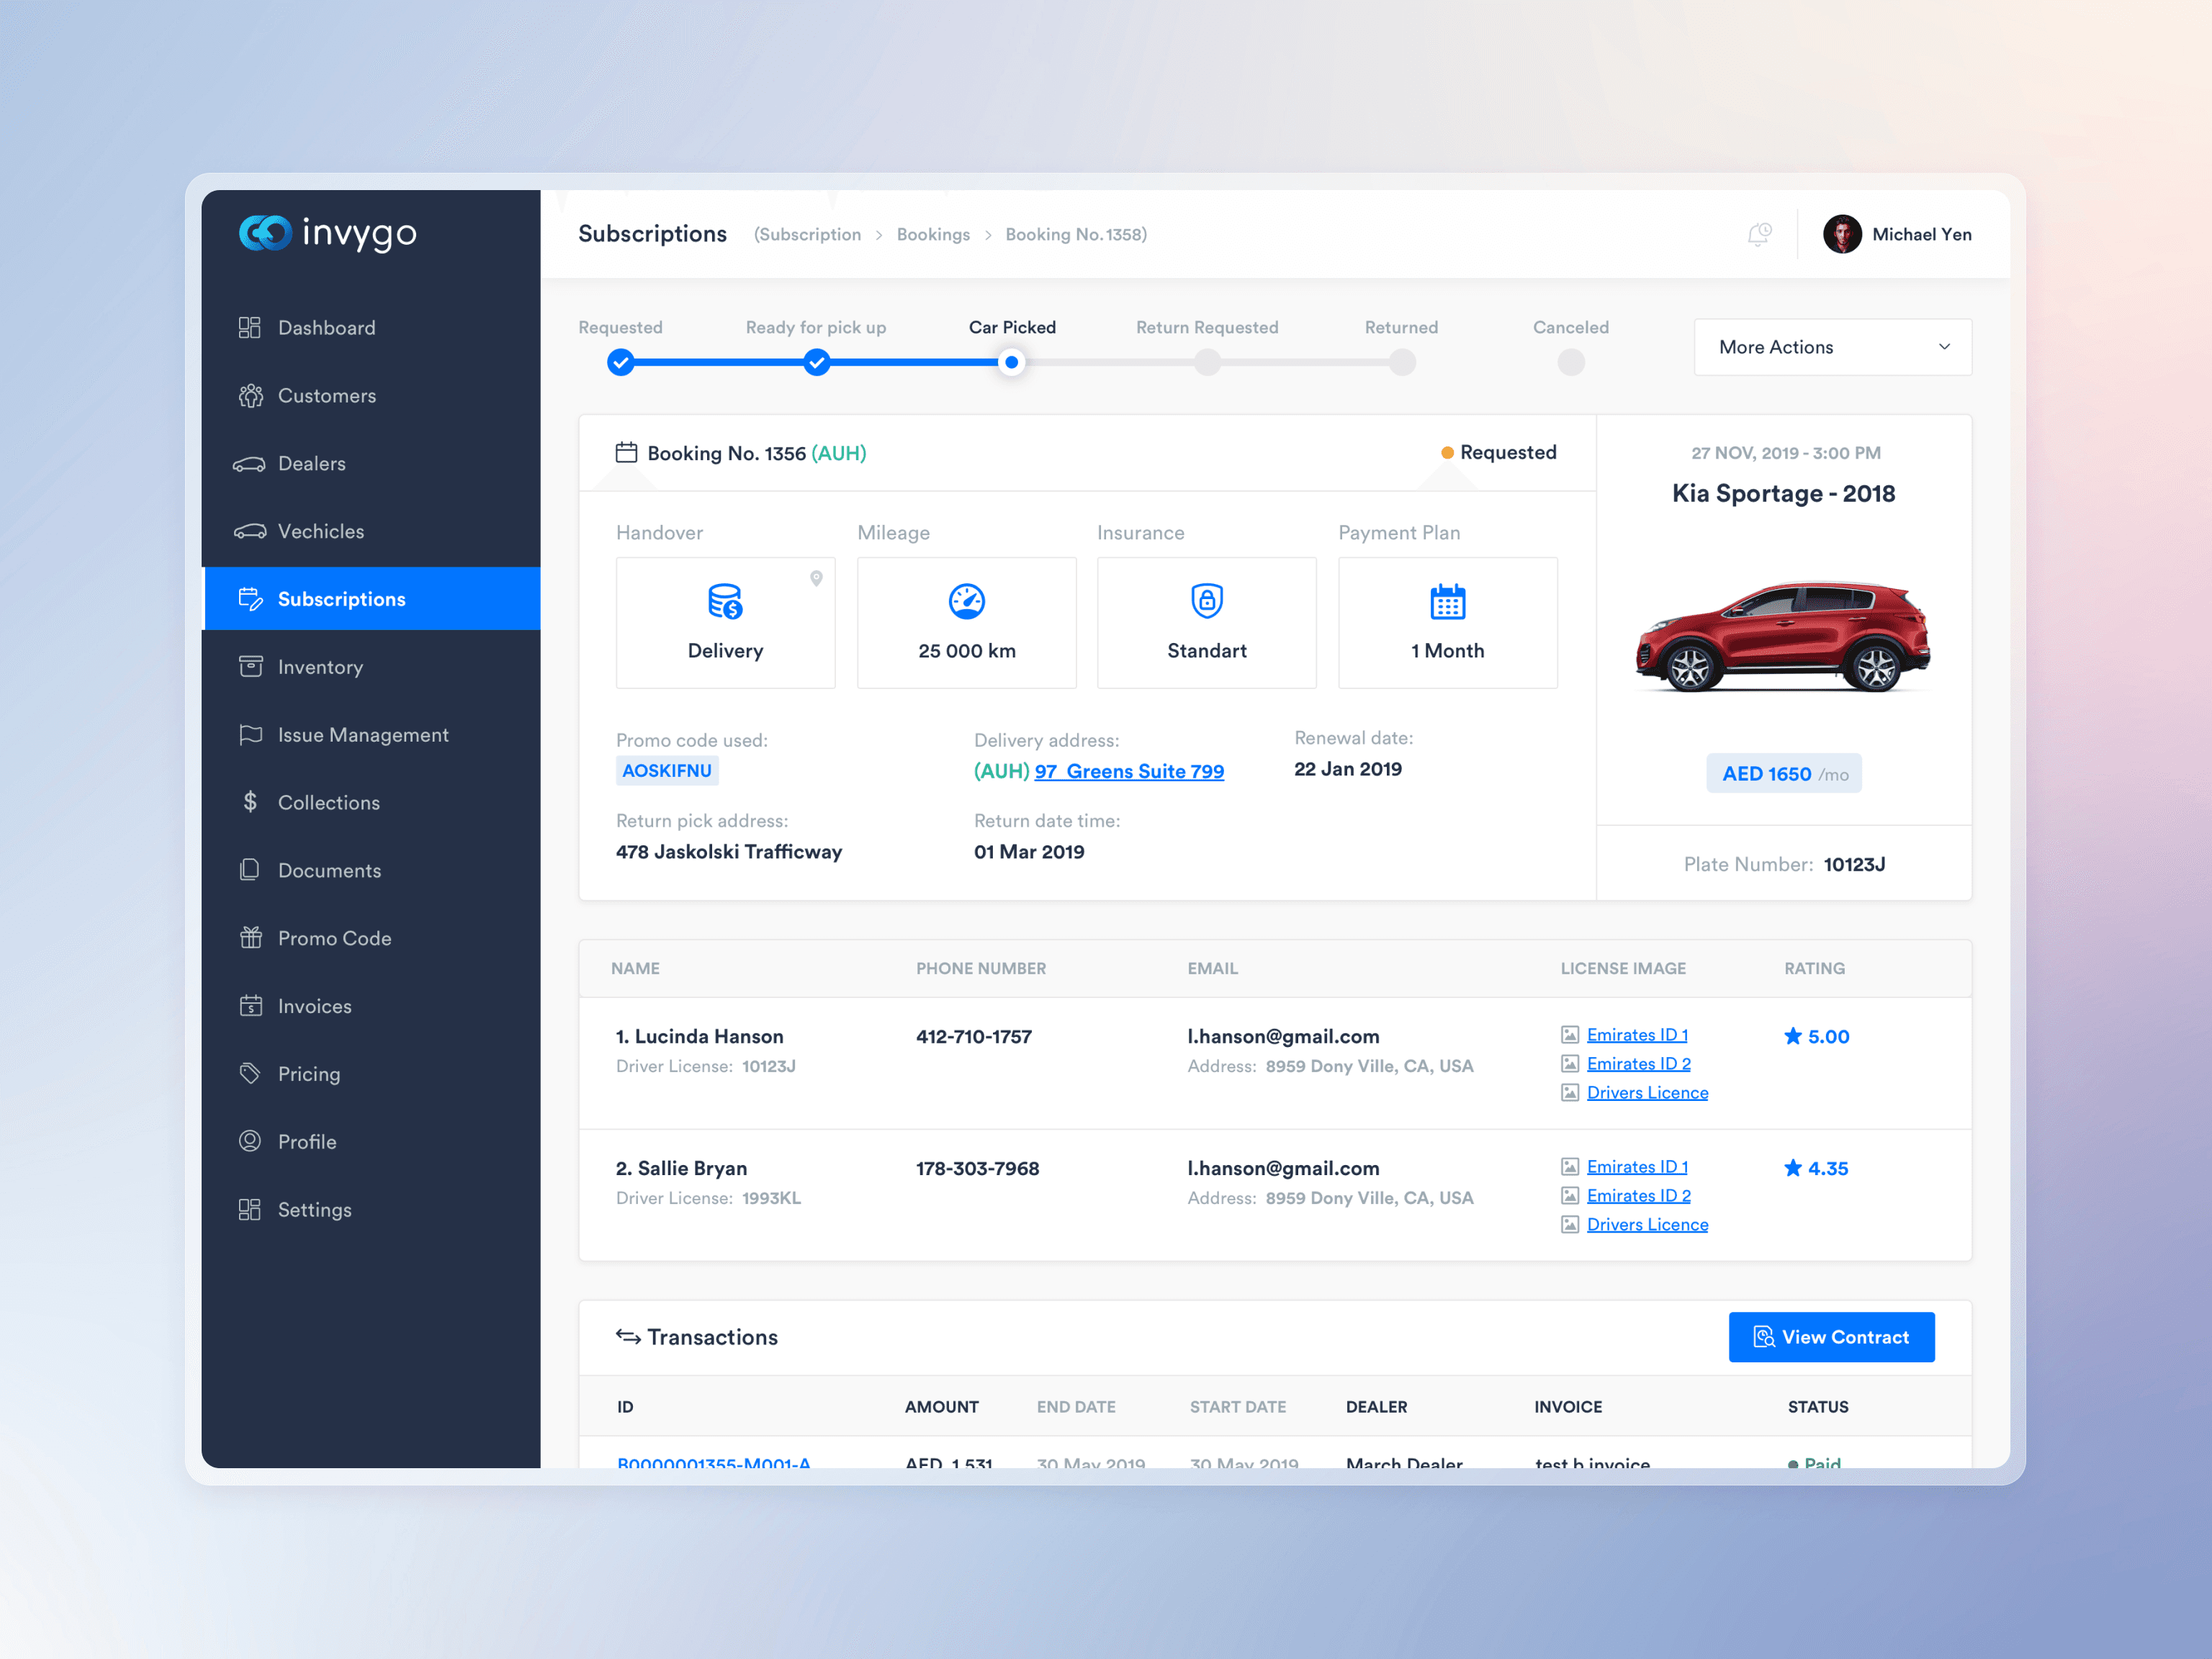Click the Inventory sidebar icon
Screen dimensions: 2212x1659
(250, 666)
